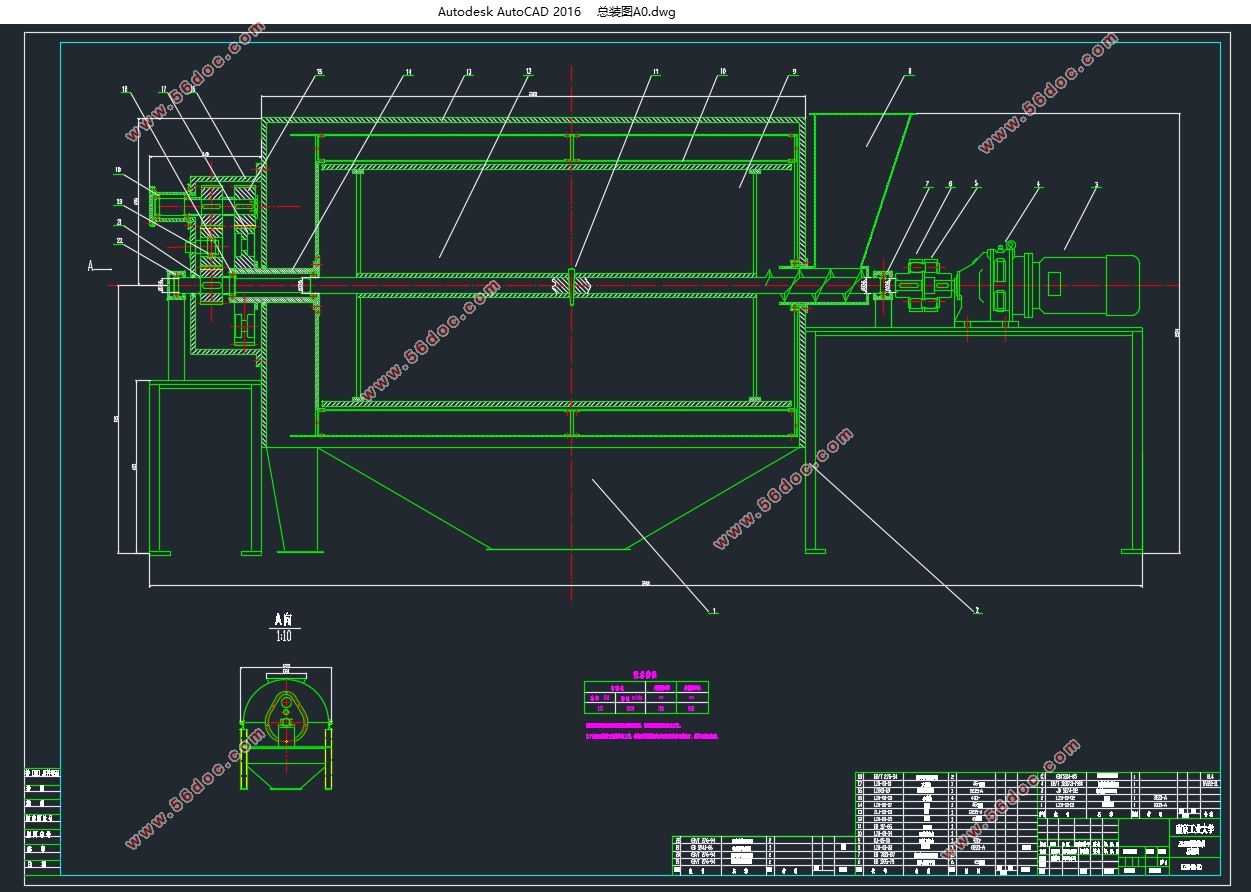Click part balloon number 7
This screenshot has width=1251, height=892.
point(927,184)
